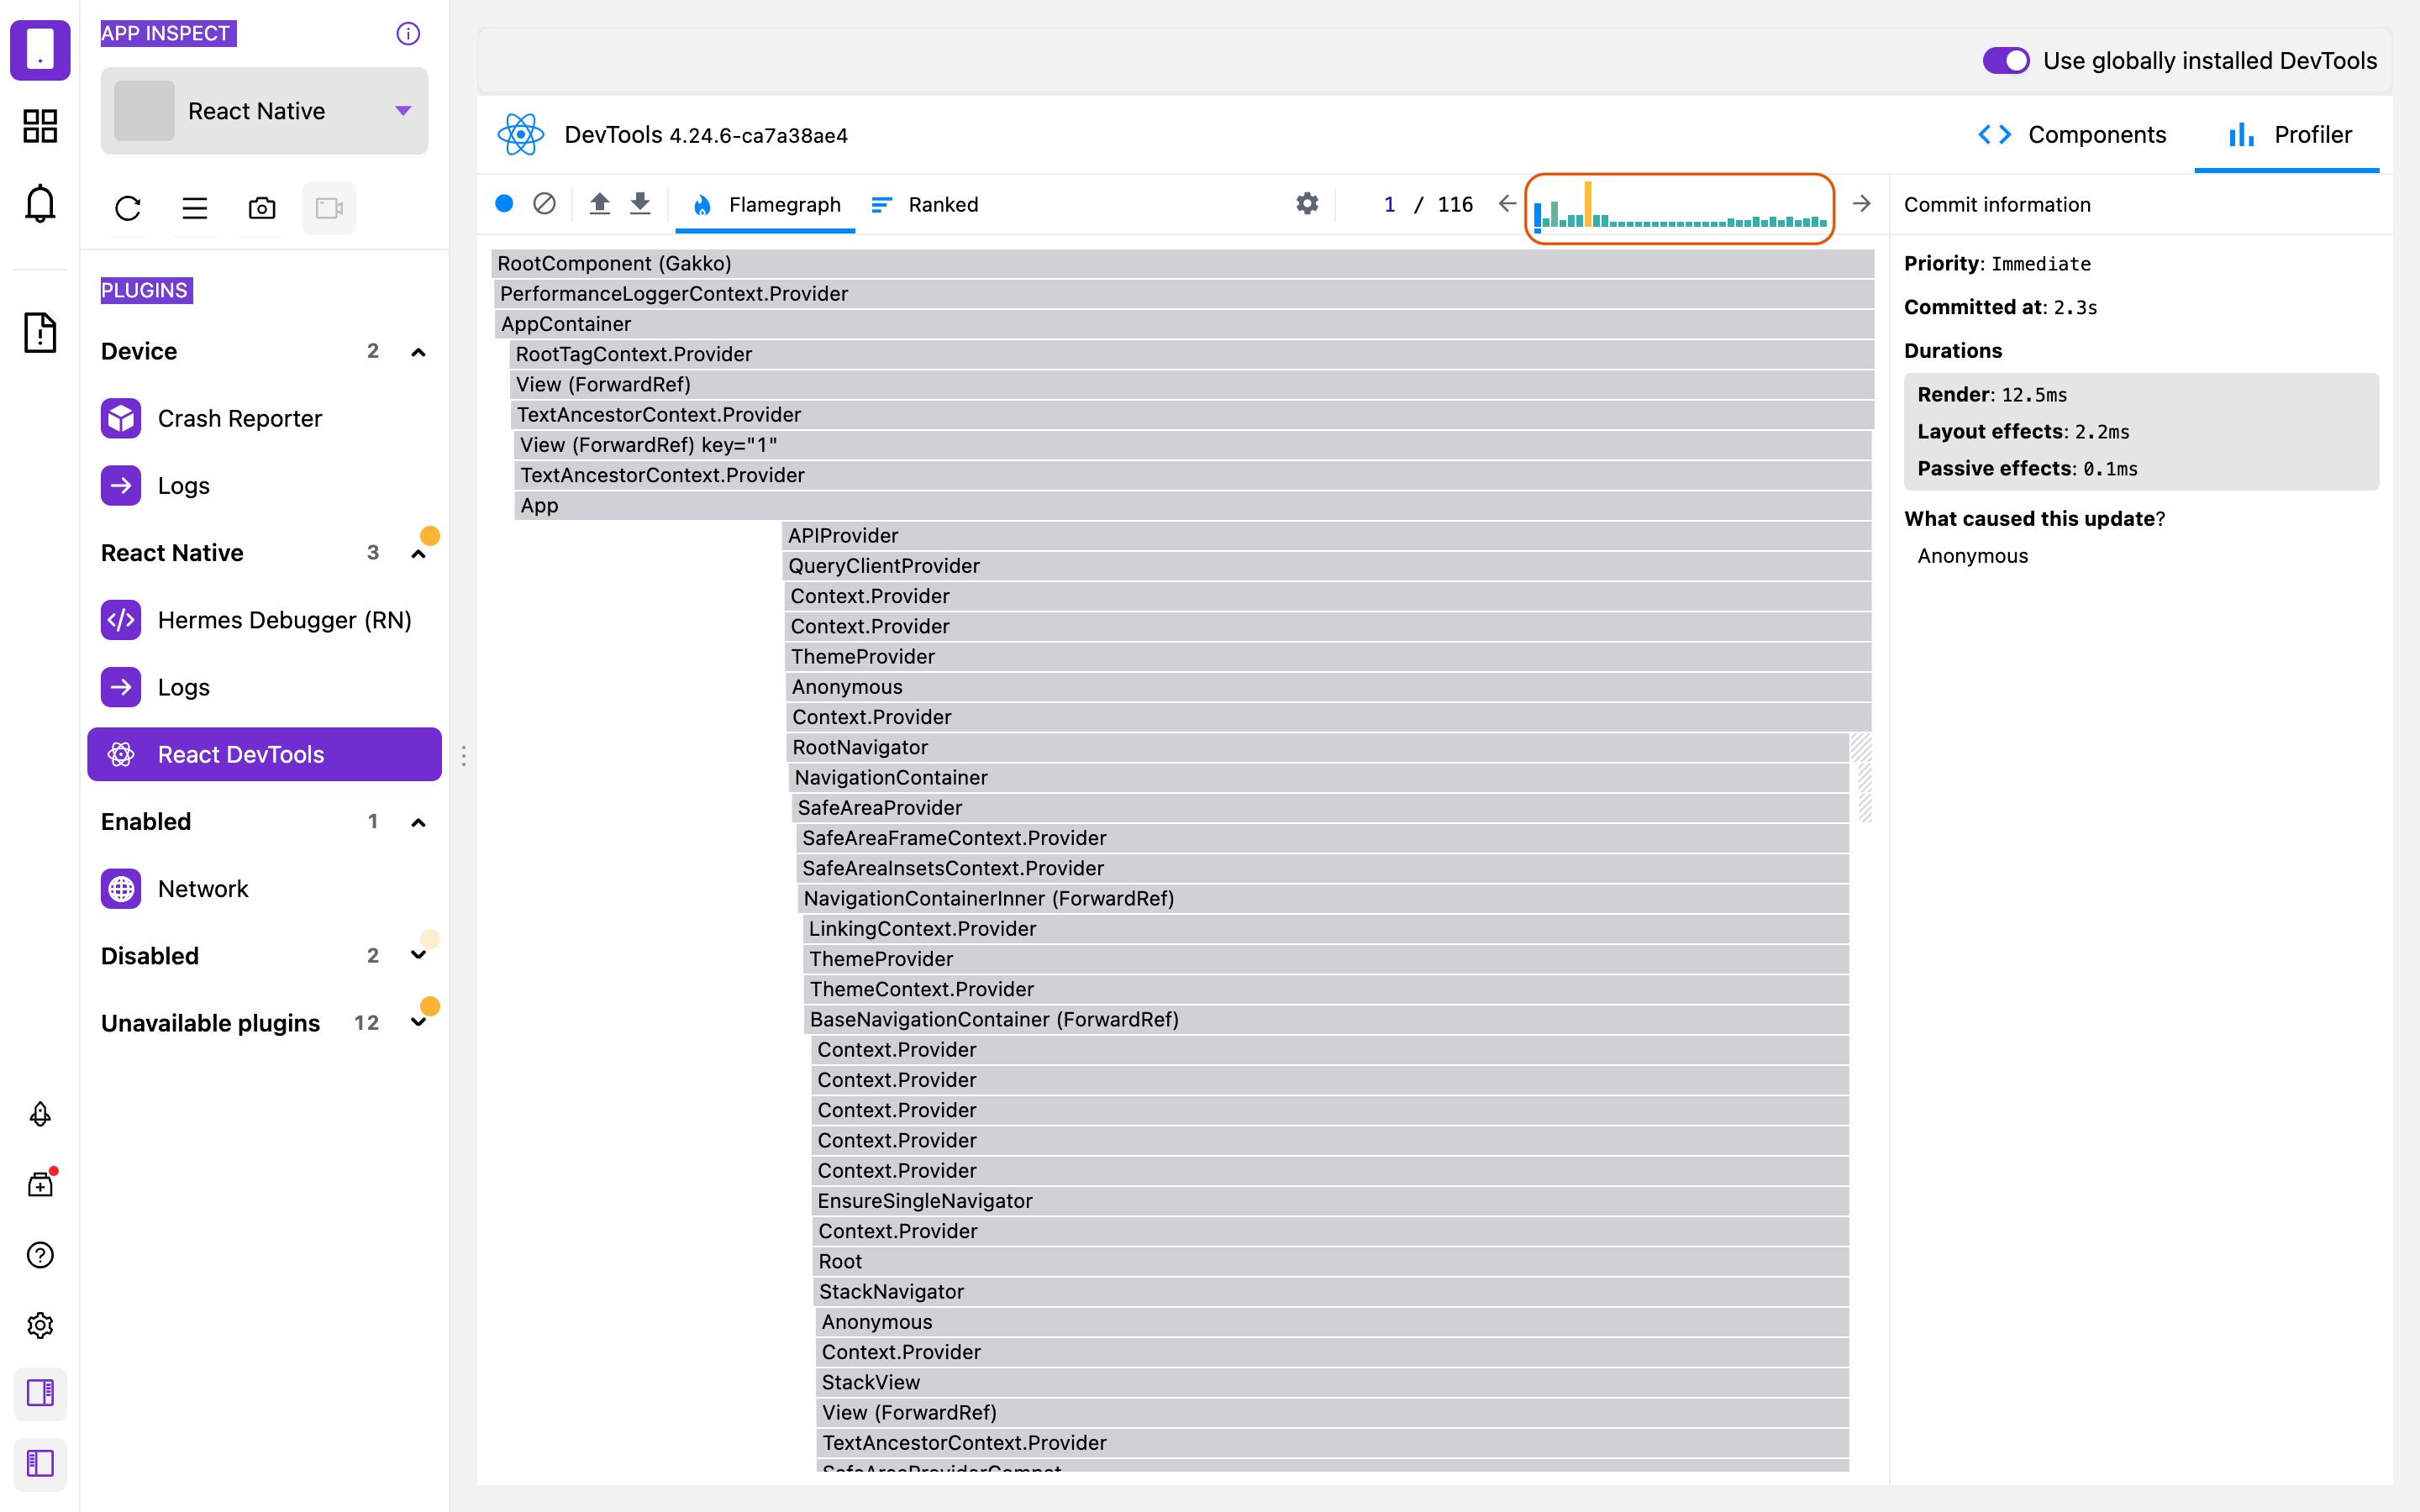Click the save profile download icon
Viewport: 2420px width, 1512px height.
pyautogui.click(x=640, y=204)
